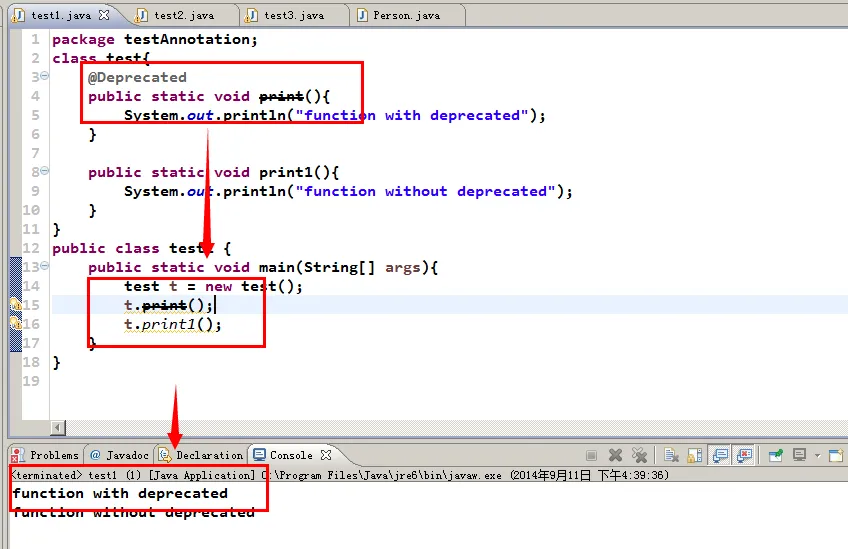Click the string "function without deprecated"

coord(426,191)
